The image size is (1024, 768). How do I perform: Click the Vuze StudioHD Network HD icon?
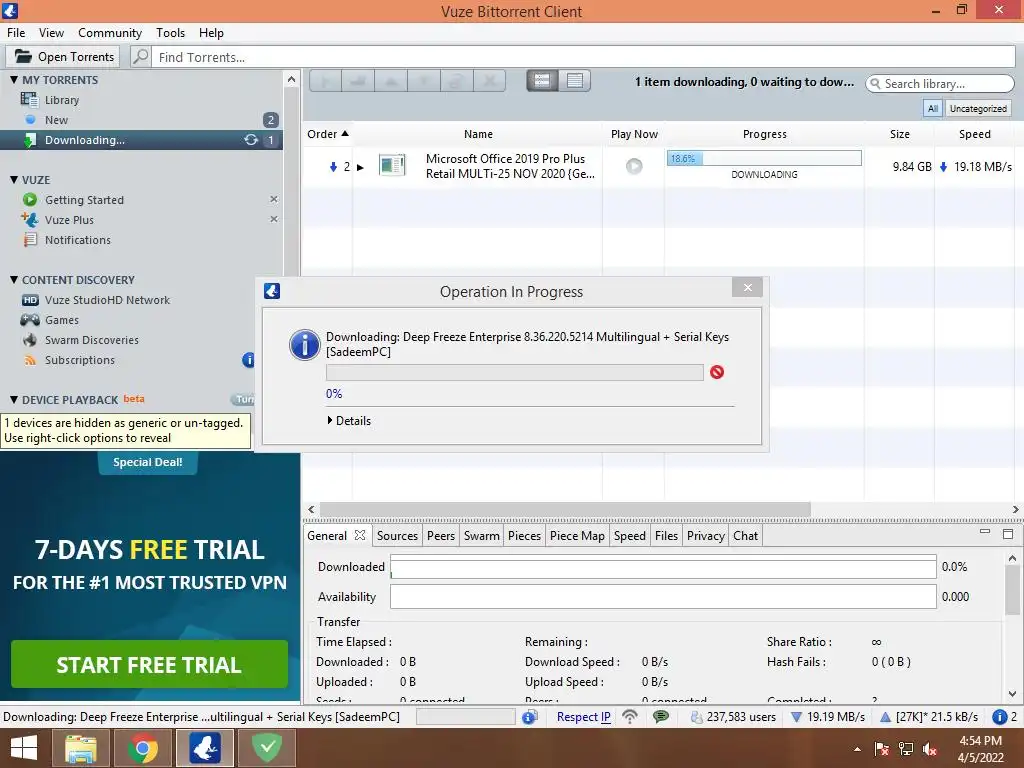click(x=30, y=300)
